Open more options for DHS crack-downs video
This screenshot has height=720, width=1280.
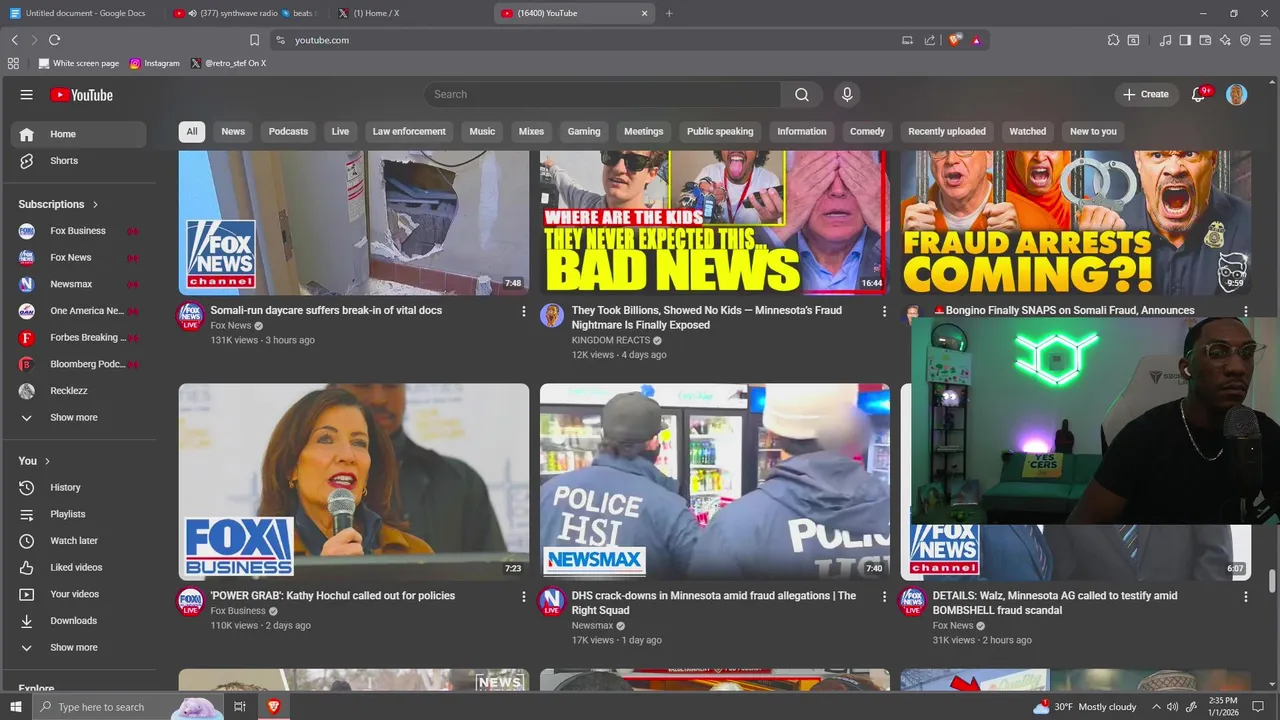(884, 596)
